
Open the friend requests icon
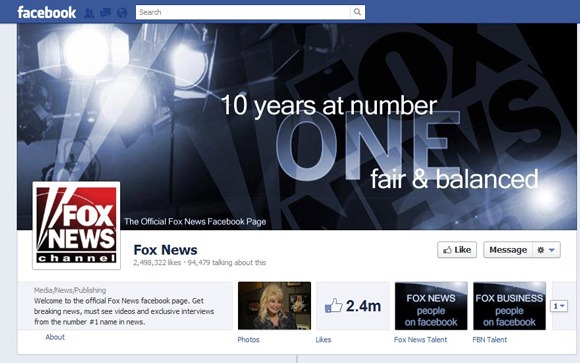pos(89,13)
